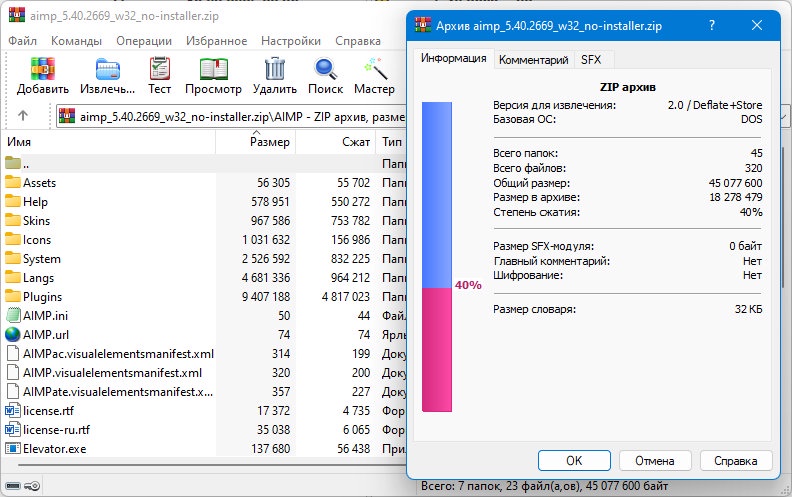This screenshot has height=497, width=792.
Task: Click the drive icon in status bar
Action: pyautogui.click(x=13, y=486)
